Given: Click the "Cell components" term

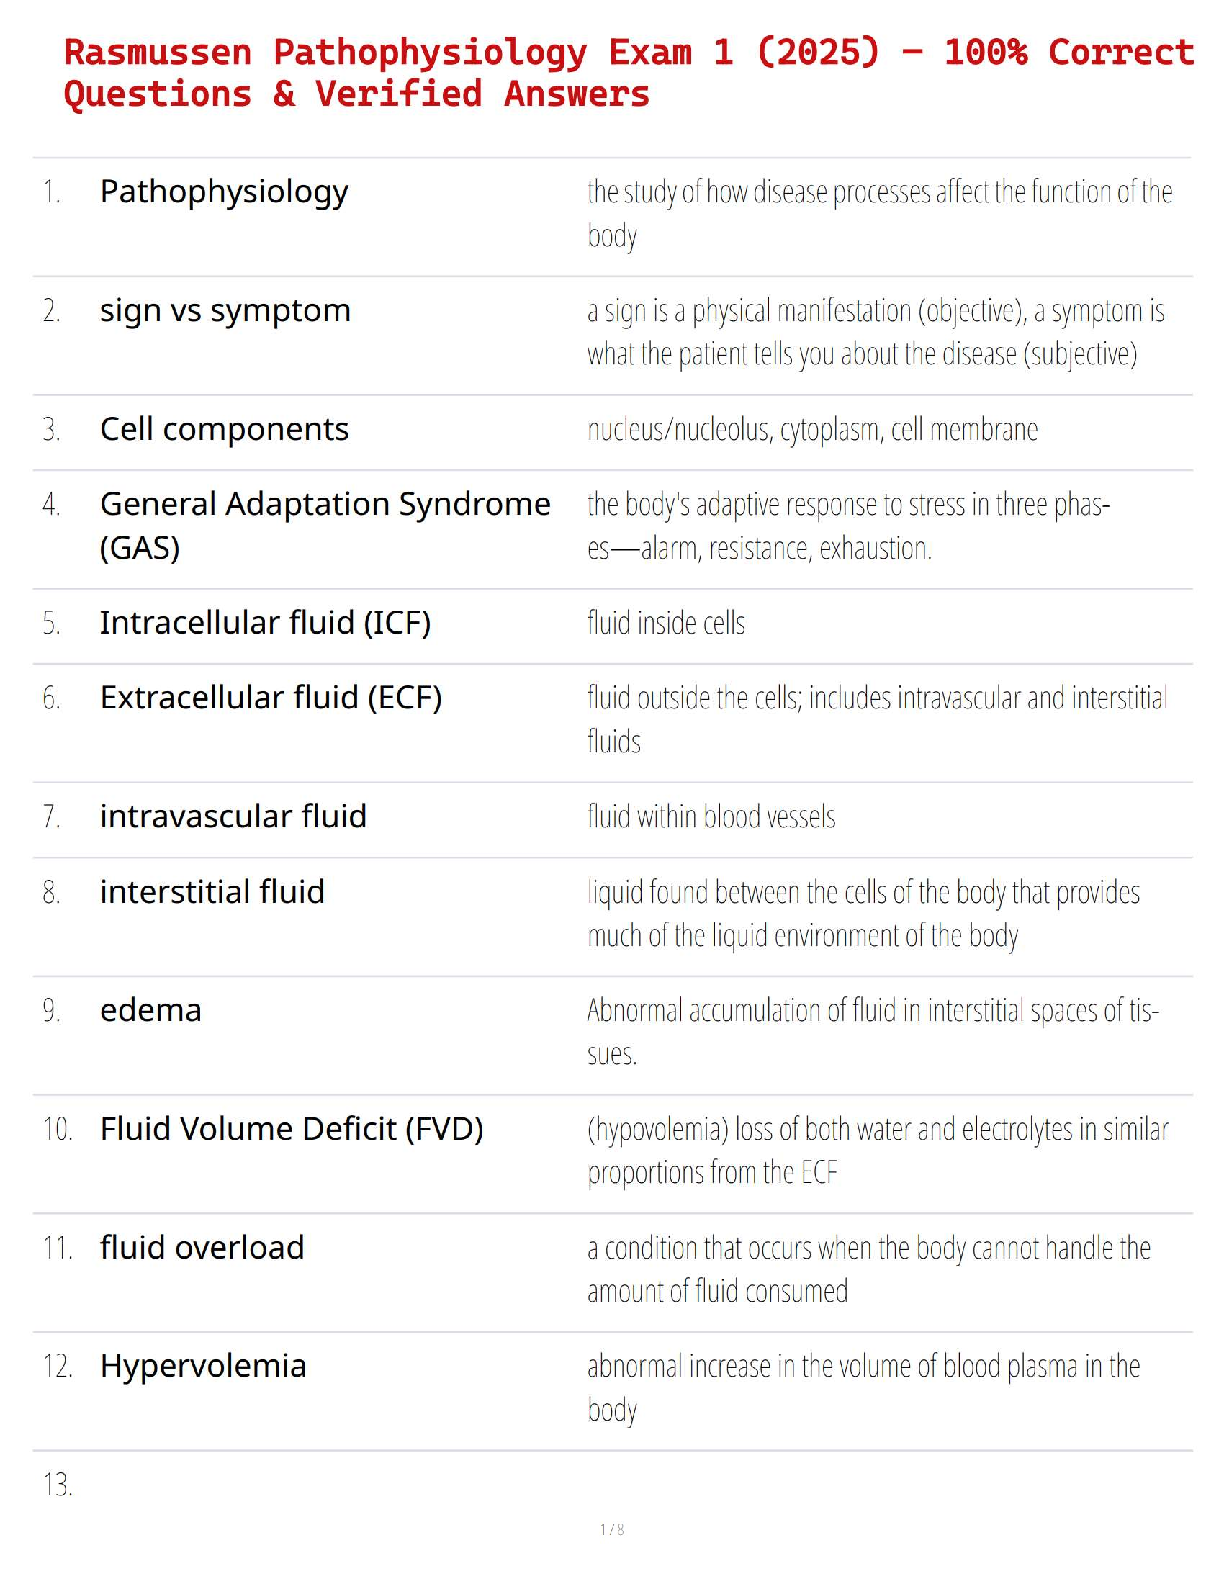Looking at the screenshot, I should 224,429.
